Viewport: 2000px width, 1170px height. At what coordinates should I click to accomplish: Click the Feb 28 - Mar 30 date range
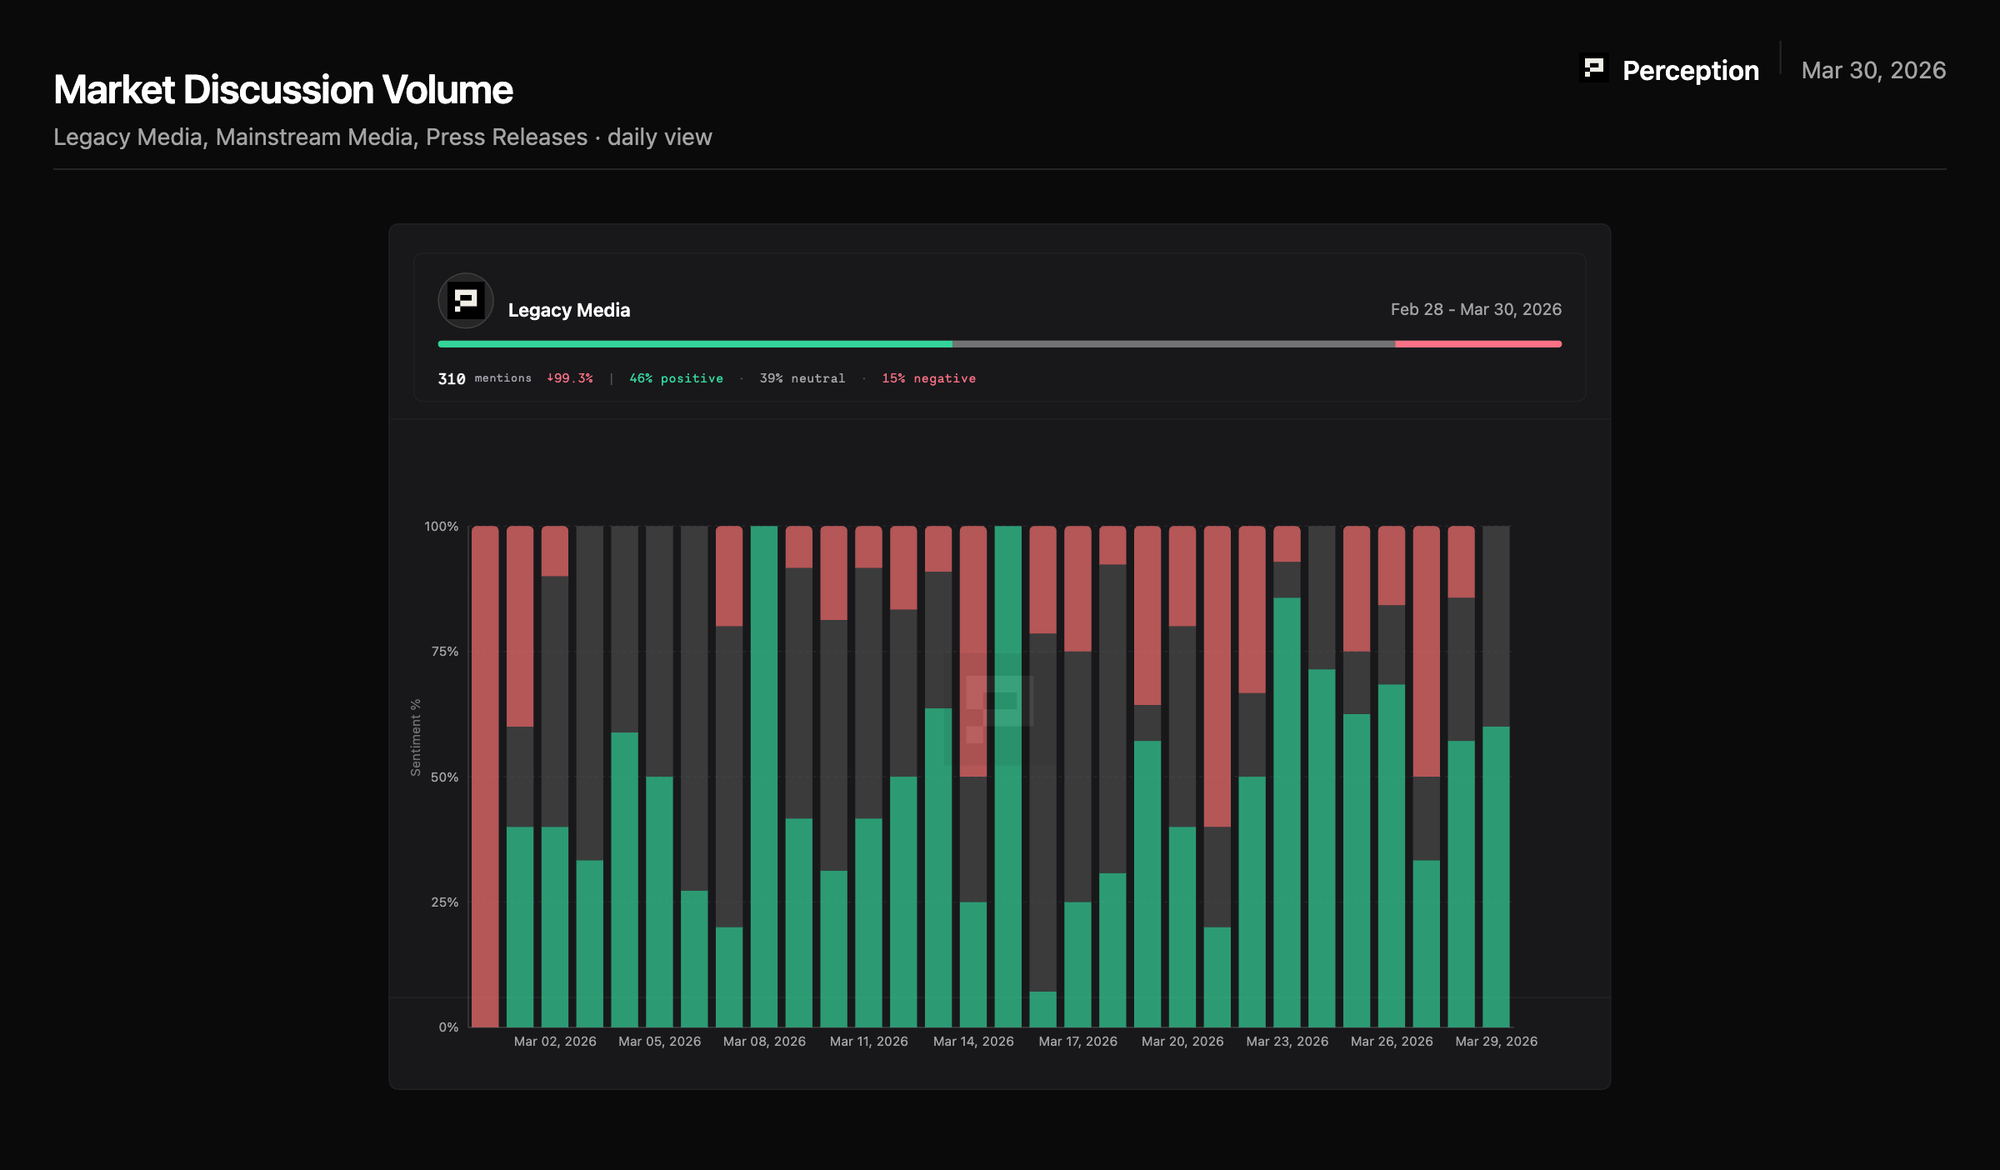tap(1475, 310)
